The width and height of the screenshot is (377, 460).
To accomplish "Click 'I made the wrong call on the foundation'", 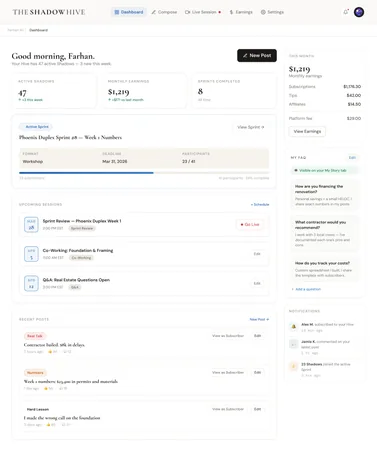I will [62, 418].
